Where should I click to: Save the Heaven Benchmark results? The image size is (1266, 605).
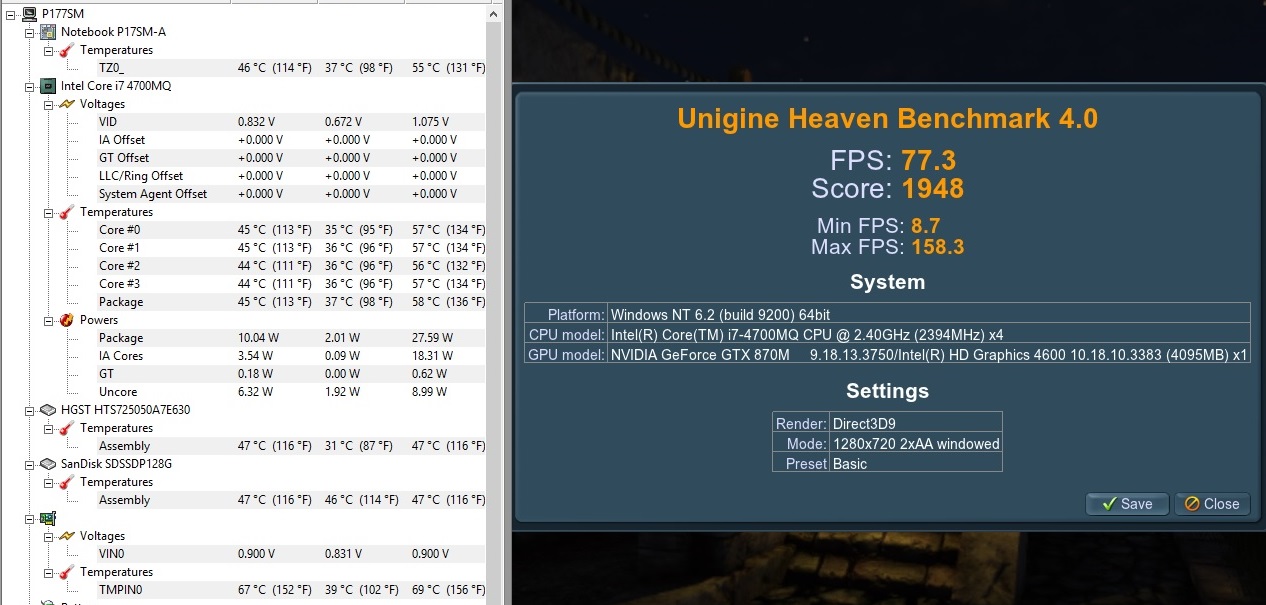(1126, 504)
